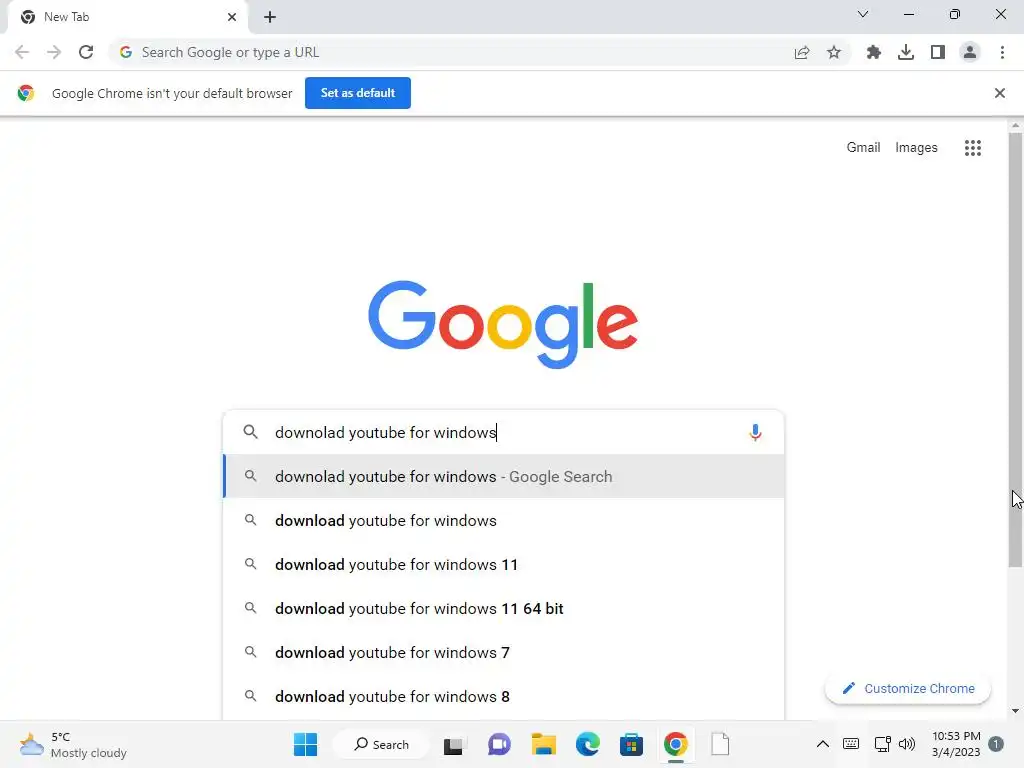Open the clock and date 10:53 PM
This screenshot has width=1024, height=768.
coord(955,744)
